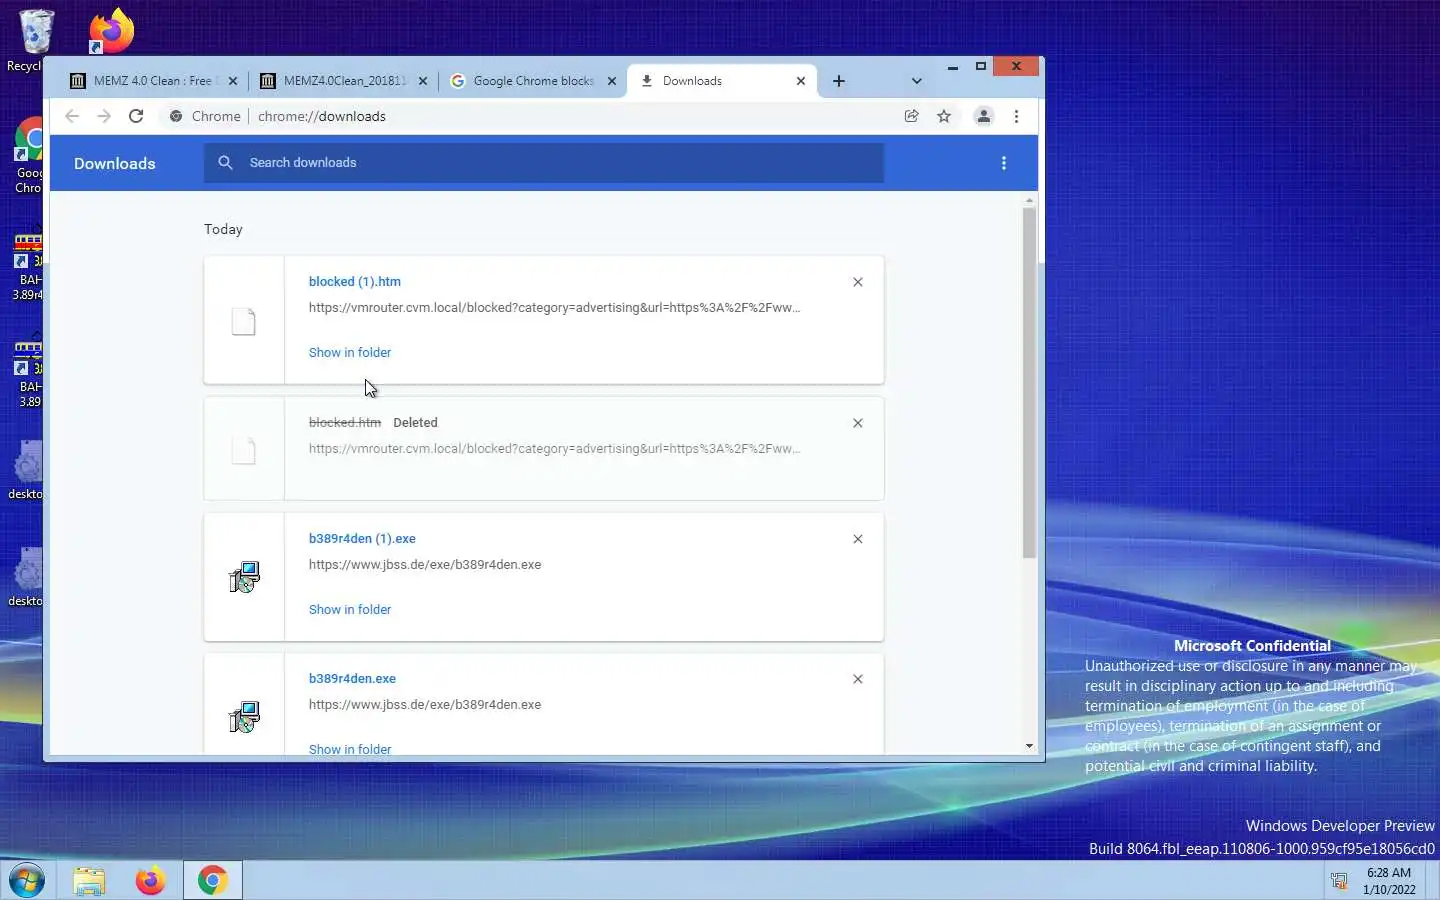Open the Downloads page more actions menu

pyautogui.click(x=1004, y=163)
